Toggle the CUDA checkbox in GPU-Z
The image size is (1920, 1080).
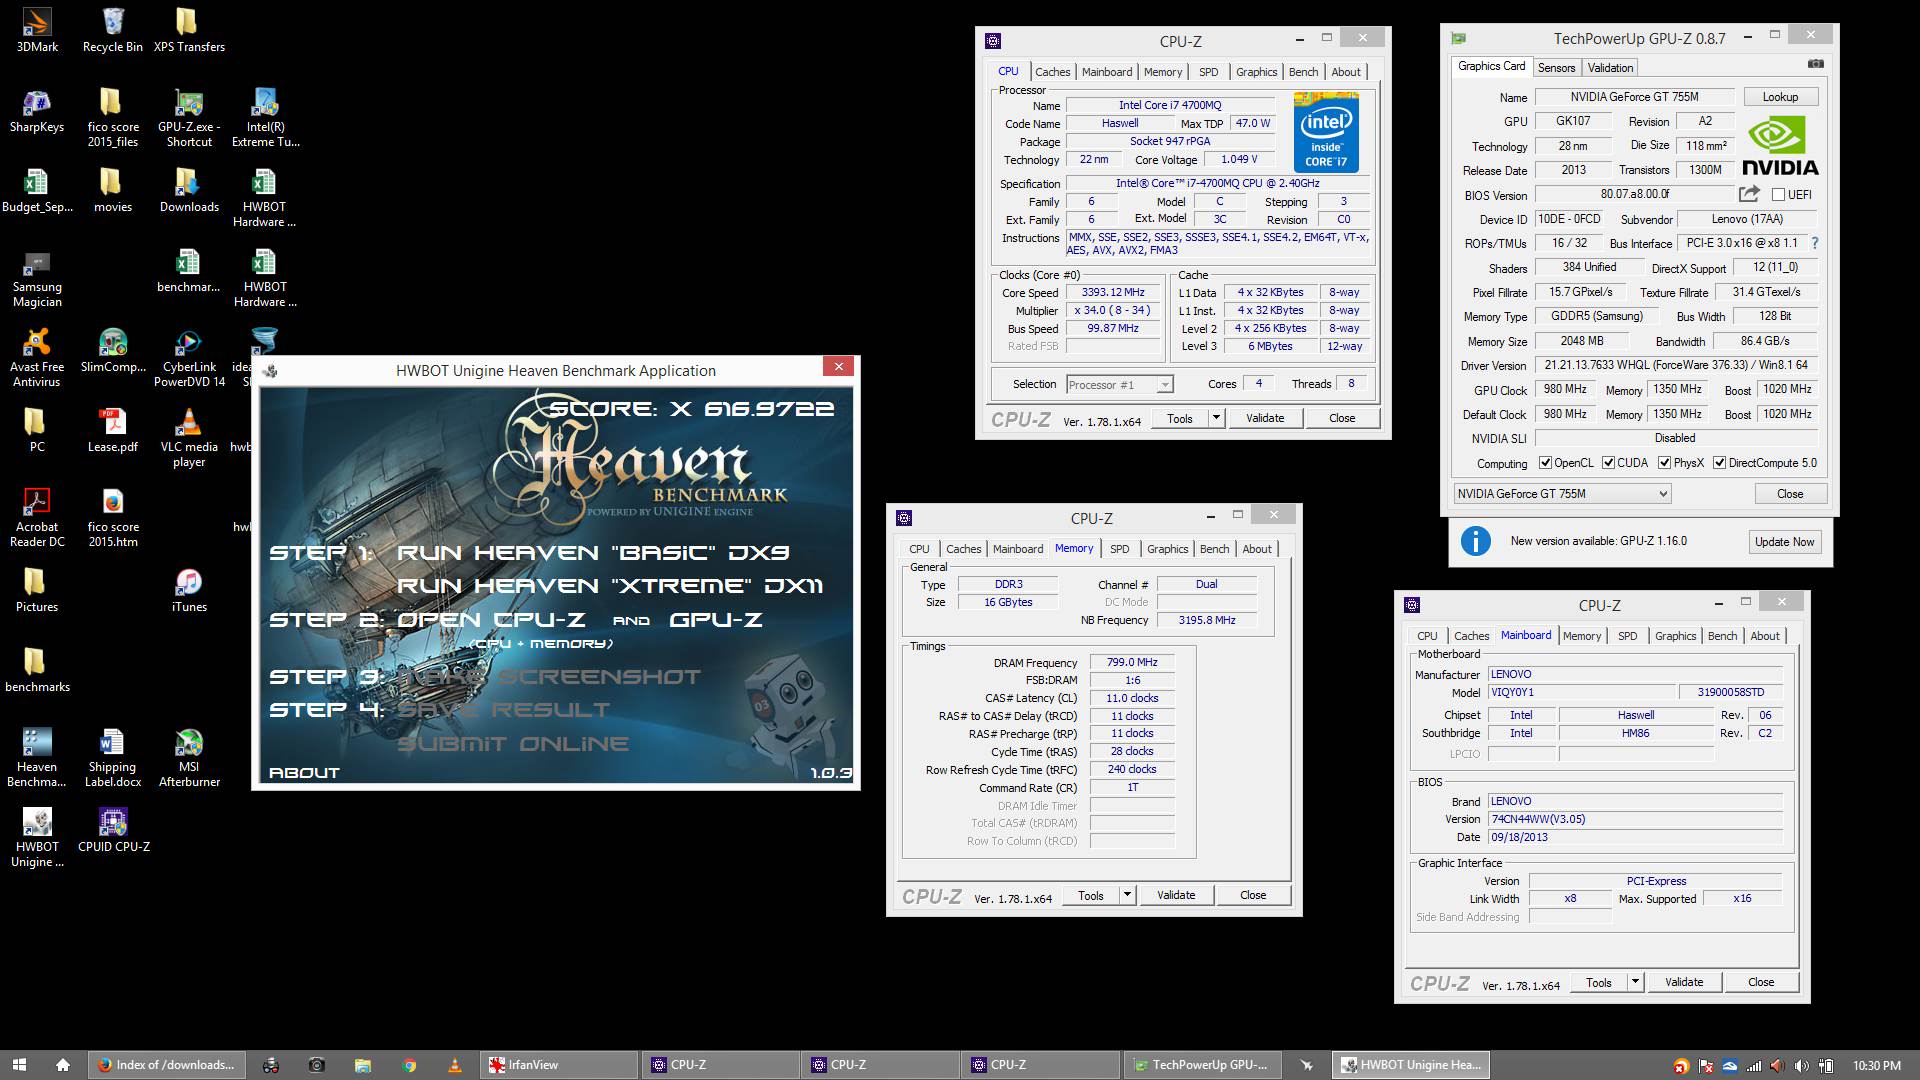click(x=1608, y=463)
